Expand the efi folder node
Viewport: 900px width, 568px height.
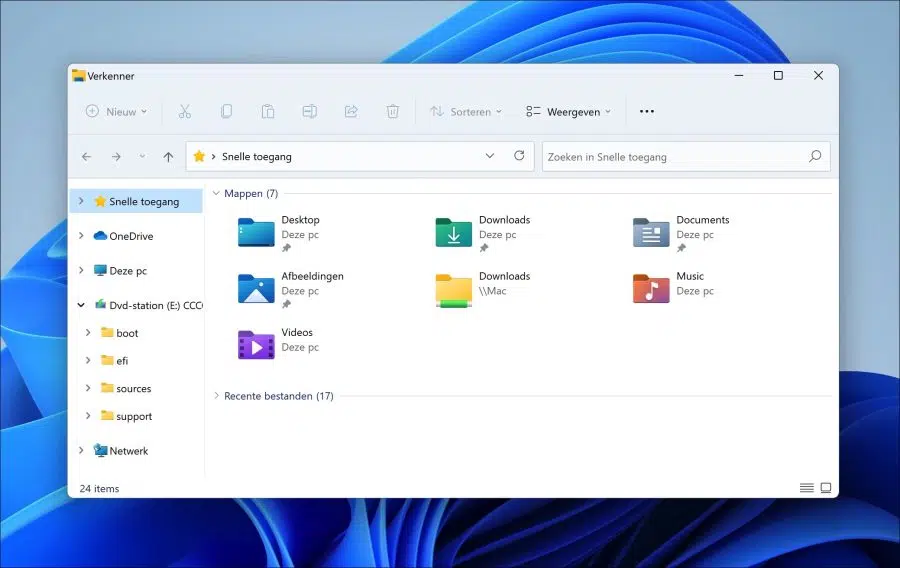click(x=88, y=360)
